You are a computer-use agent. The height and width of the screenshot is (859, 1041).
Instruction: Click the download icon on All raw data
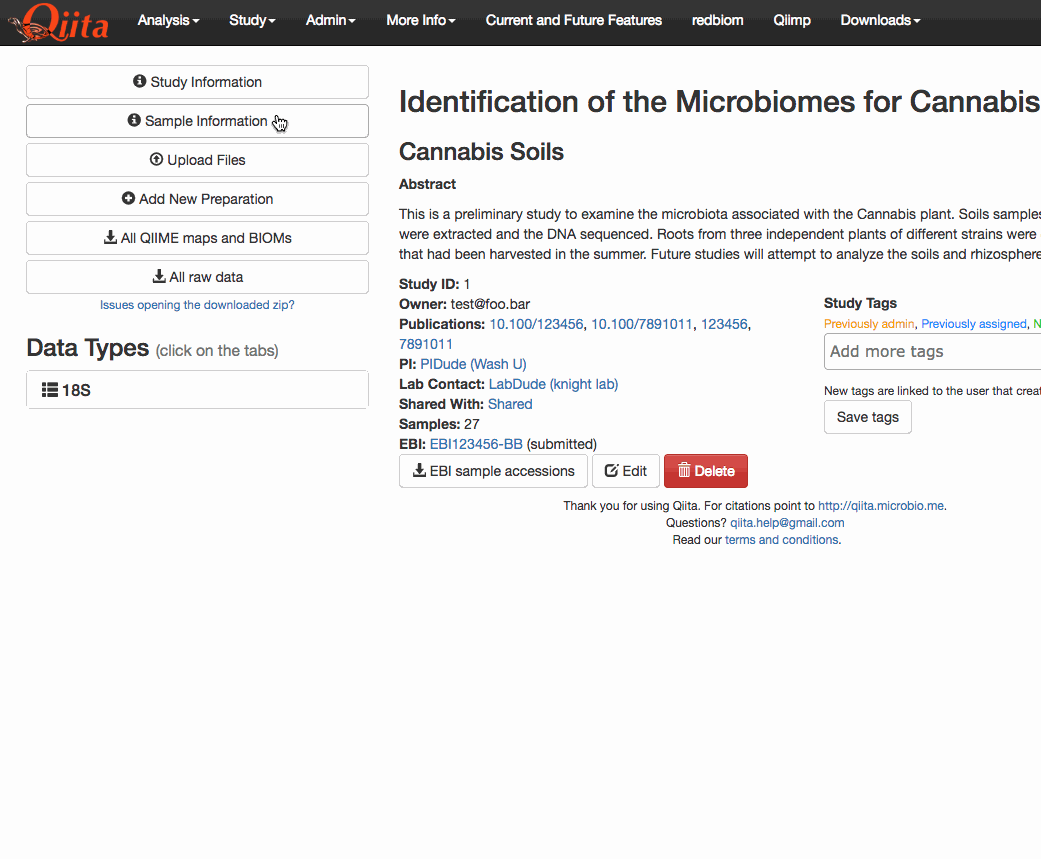tap(159, 277)
